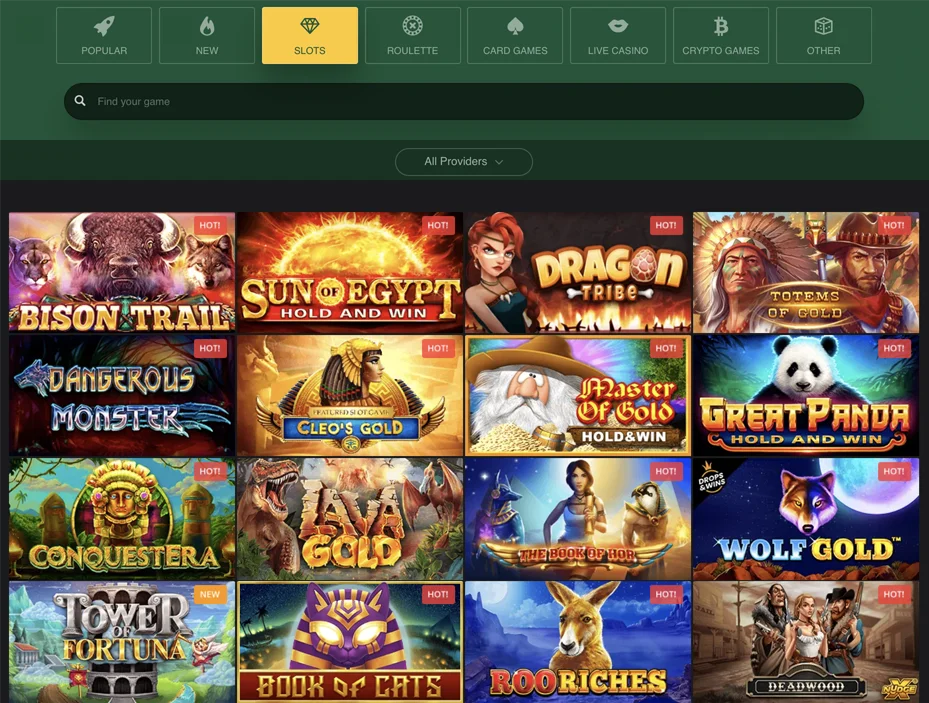Launch the Cleo's Gold game
929x703 pixels.
click(350, 395)
